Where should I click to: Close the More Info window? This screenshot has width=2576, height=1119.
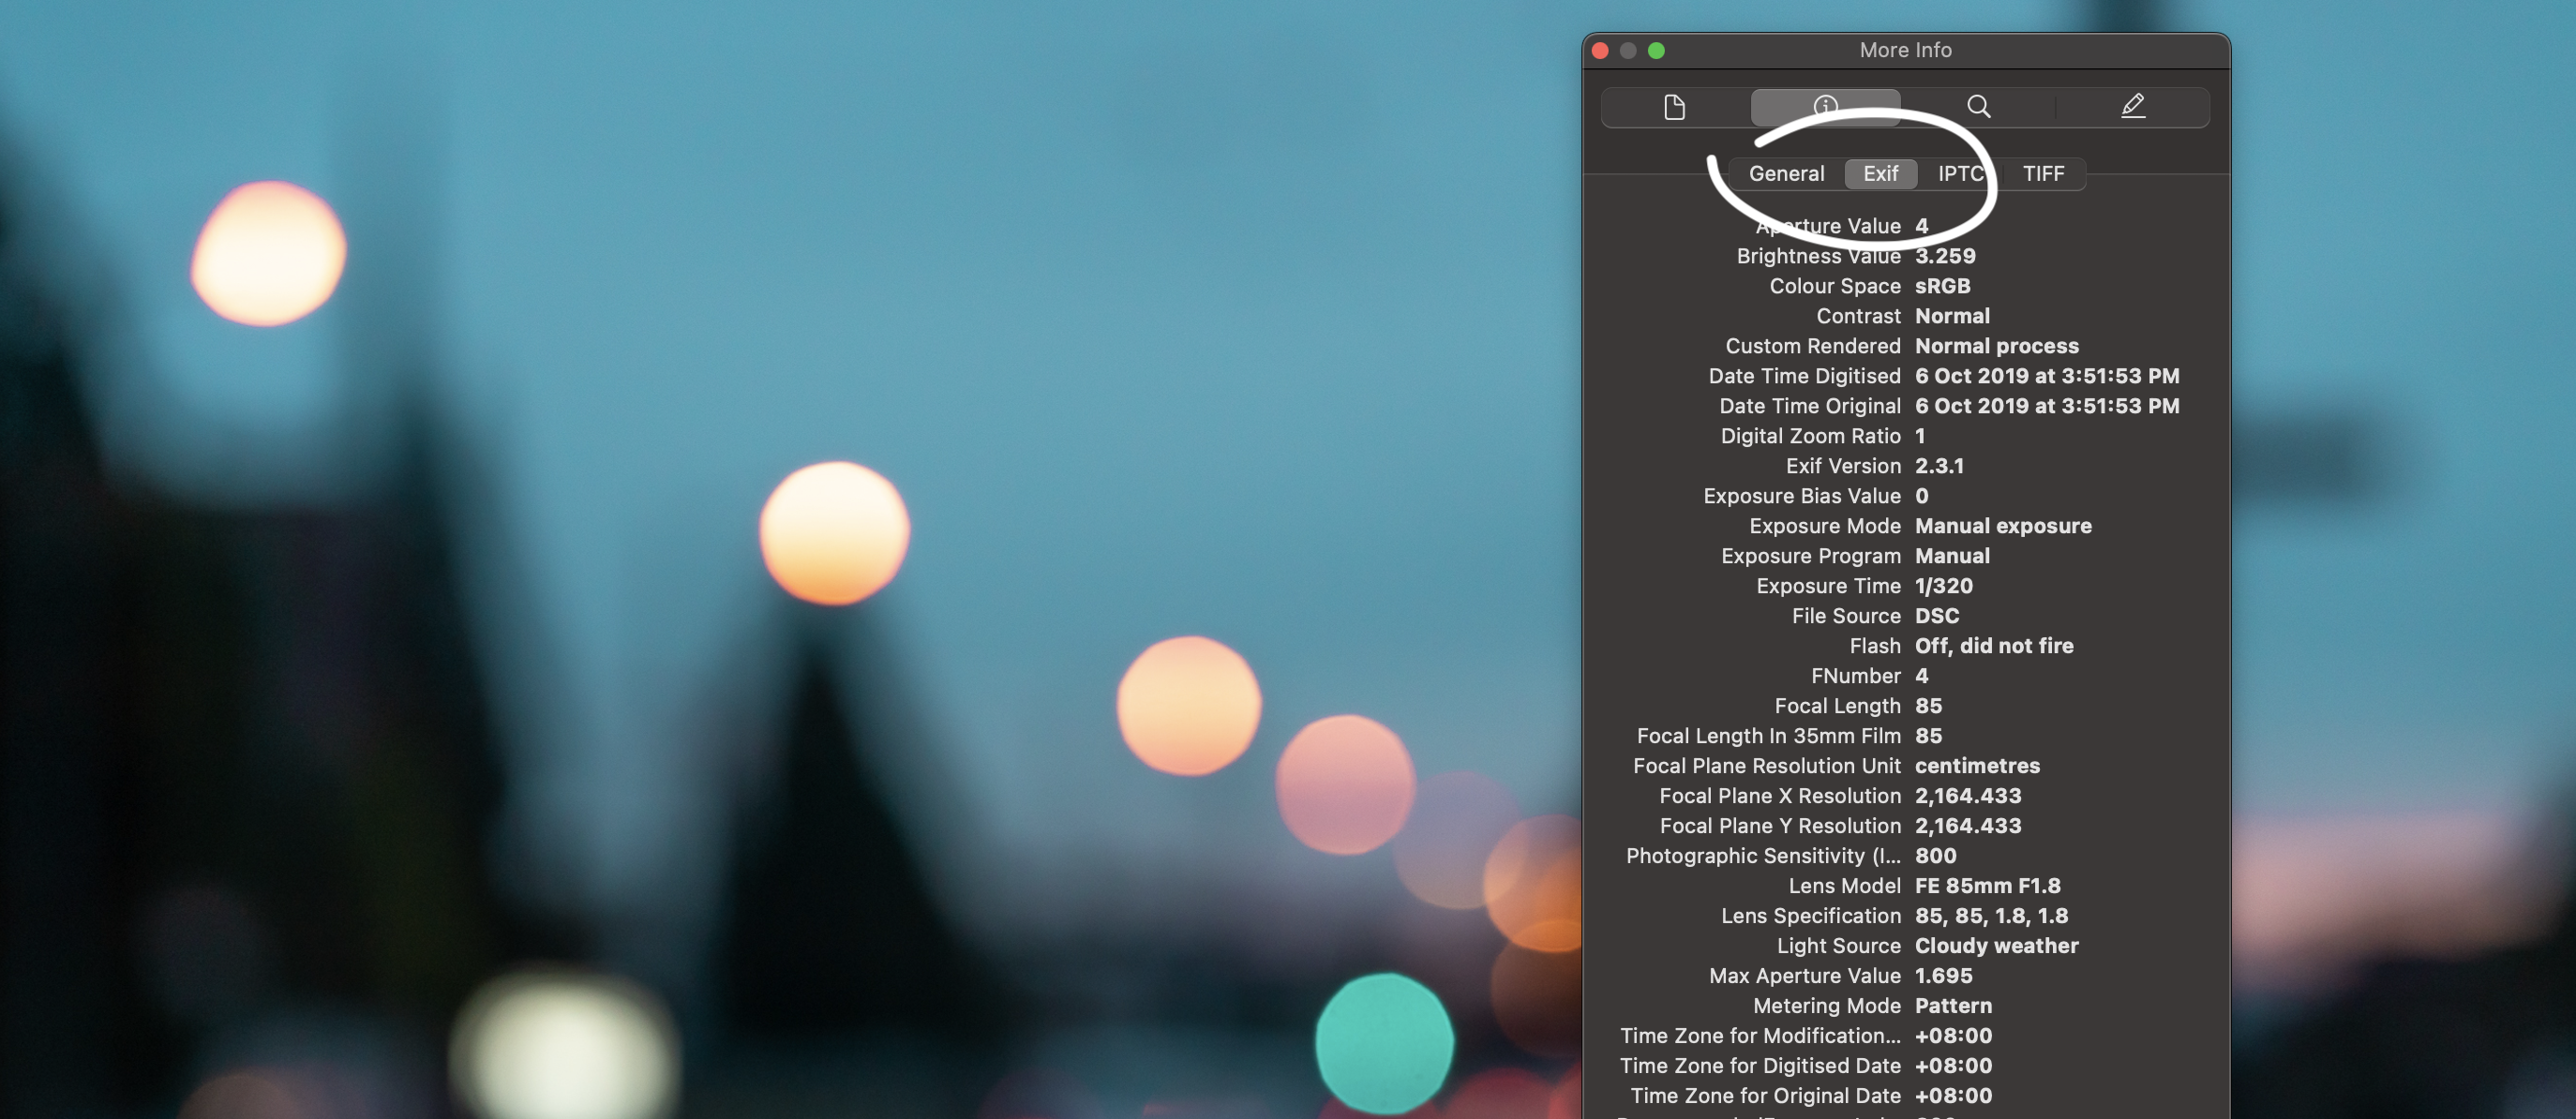coord(1600,49)
